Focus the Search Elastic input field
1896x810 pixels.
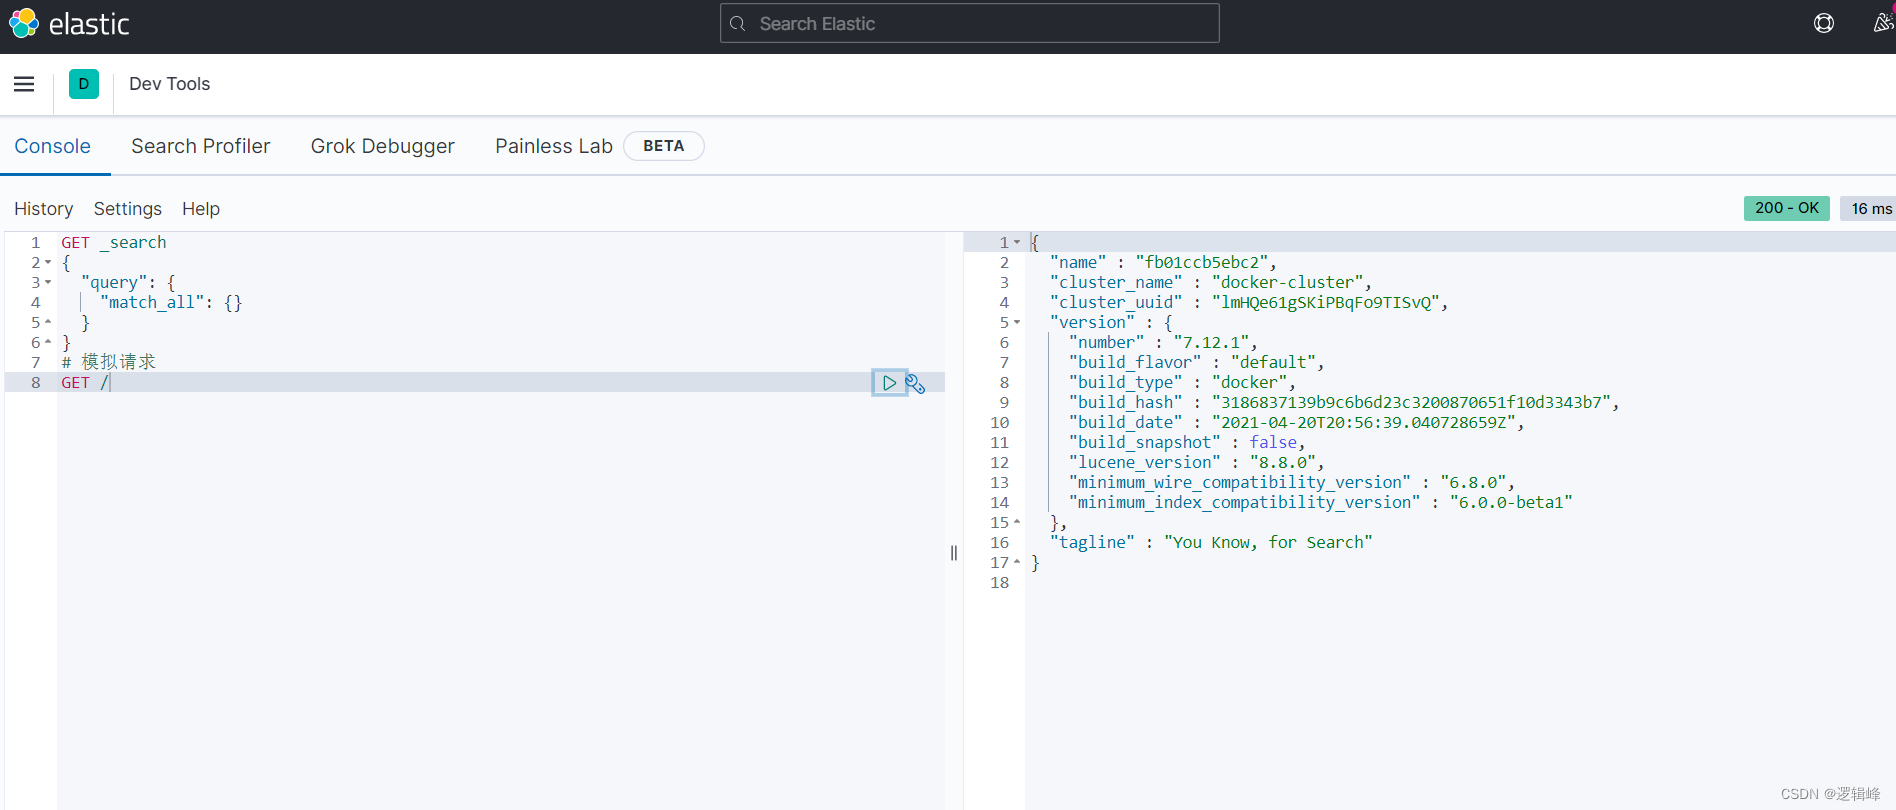980,24
